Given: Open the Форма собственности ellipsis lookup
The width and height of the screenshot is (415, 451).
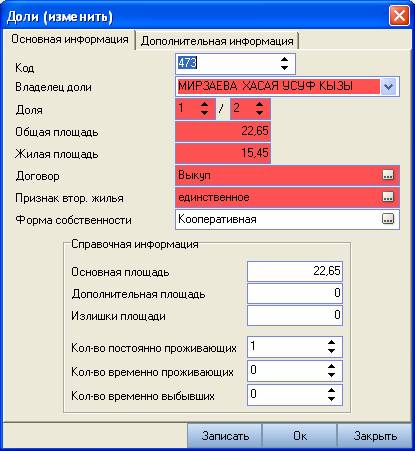Looking at the screenshot, I should tap(388, 219).
